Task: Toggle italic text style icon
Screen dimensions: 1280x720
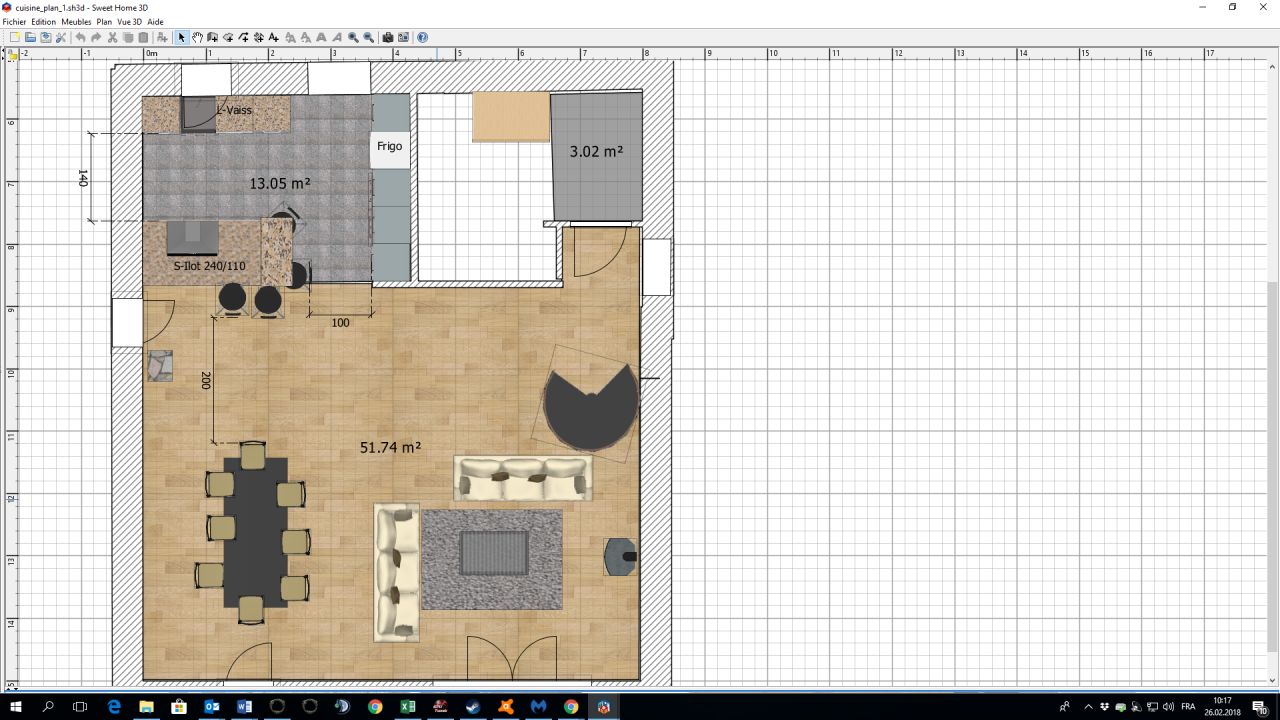Action: tap(336, 37)
